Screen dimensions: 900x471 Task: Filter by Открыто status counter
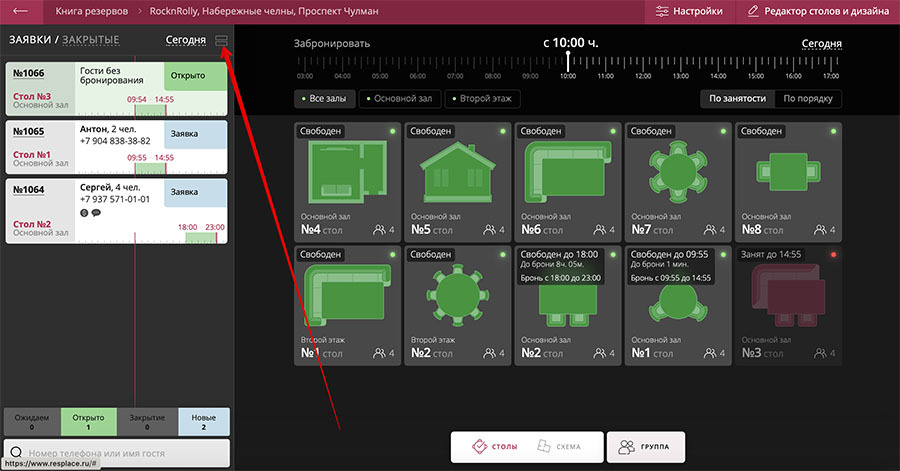88,422
